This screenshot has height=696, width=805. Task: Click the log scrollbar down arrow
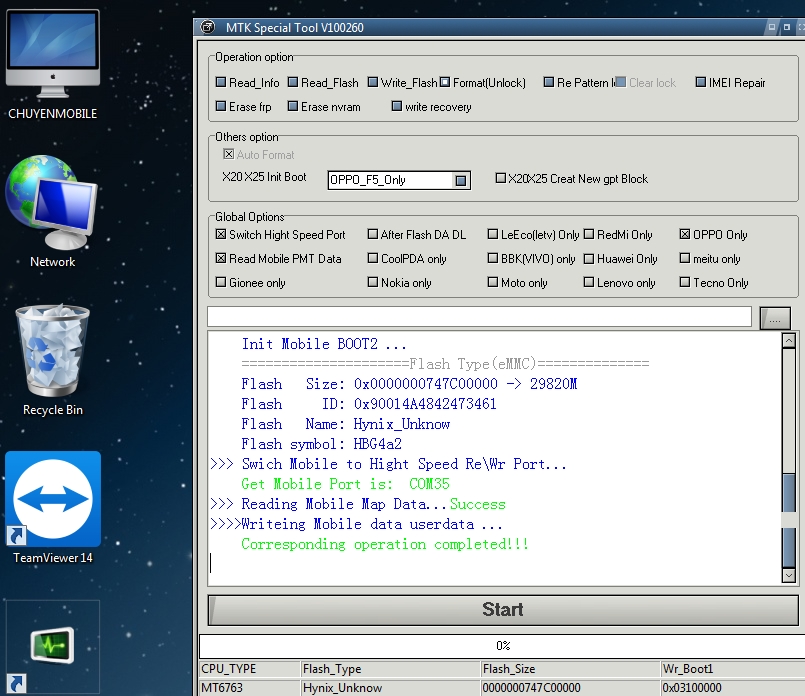click(x=789, y=575)
